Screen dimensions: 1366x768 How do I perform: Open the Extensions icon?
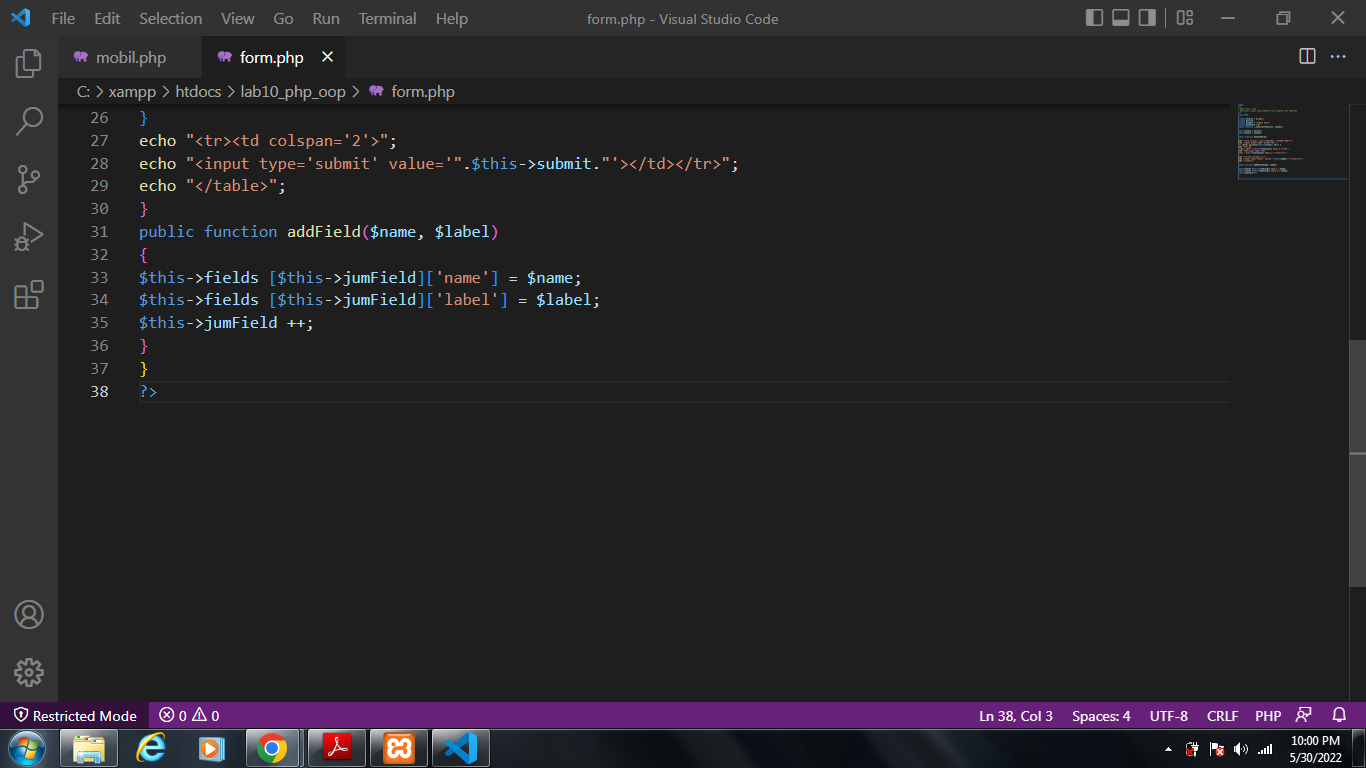[27, 294]
